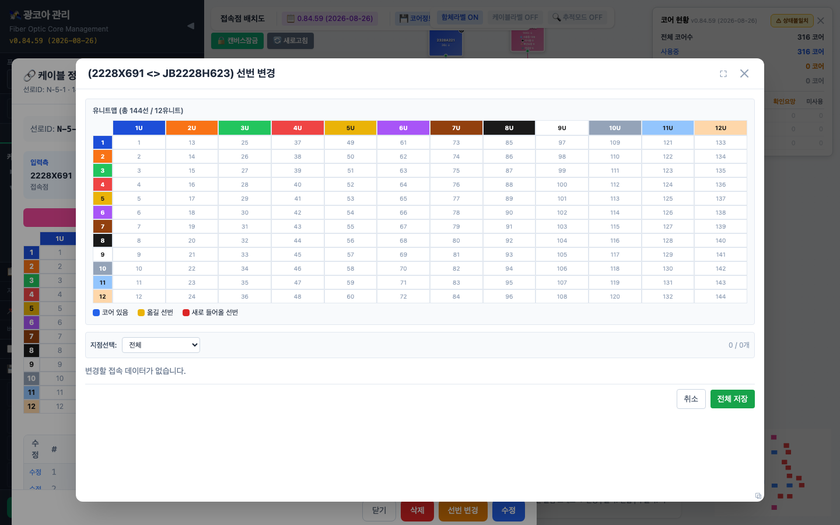Click core cell 13 in unit map
The width and height of the screenshot is (840, 525).
point(192,142)
